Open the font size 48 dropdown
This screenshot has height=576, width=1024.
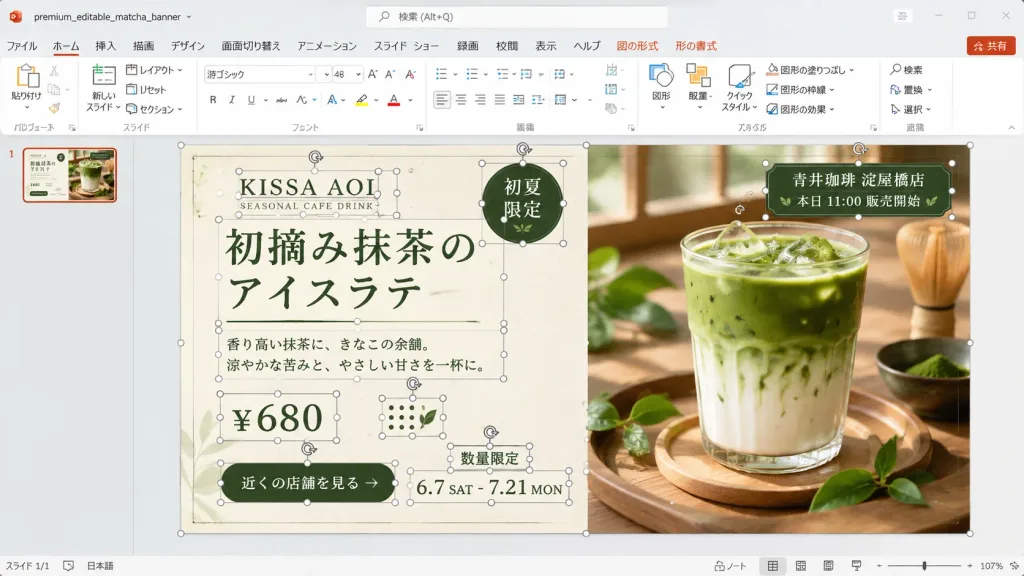point(359,74)
